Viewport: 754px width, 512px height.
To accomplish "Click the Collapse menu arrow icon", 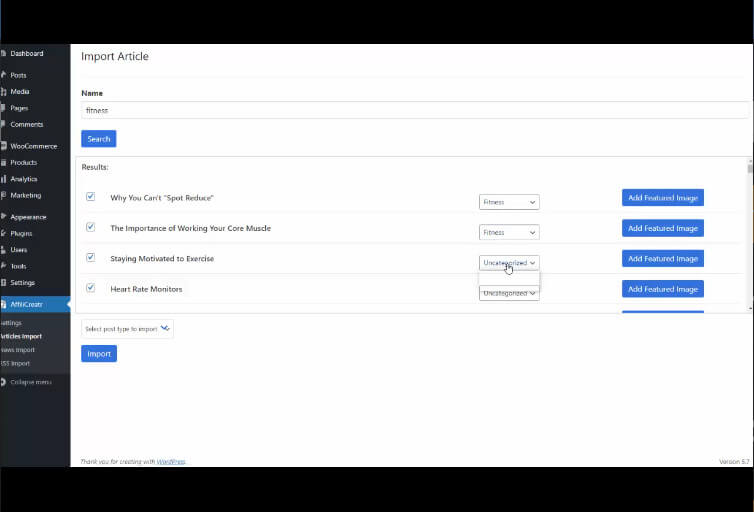I will coord(3,382).
